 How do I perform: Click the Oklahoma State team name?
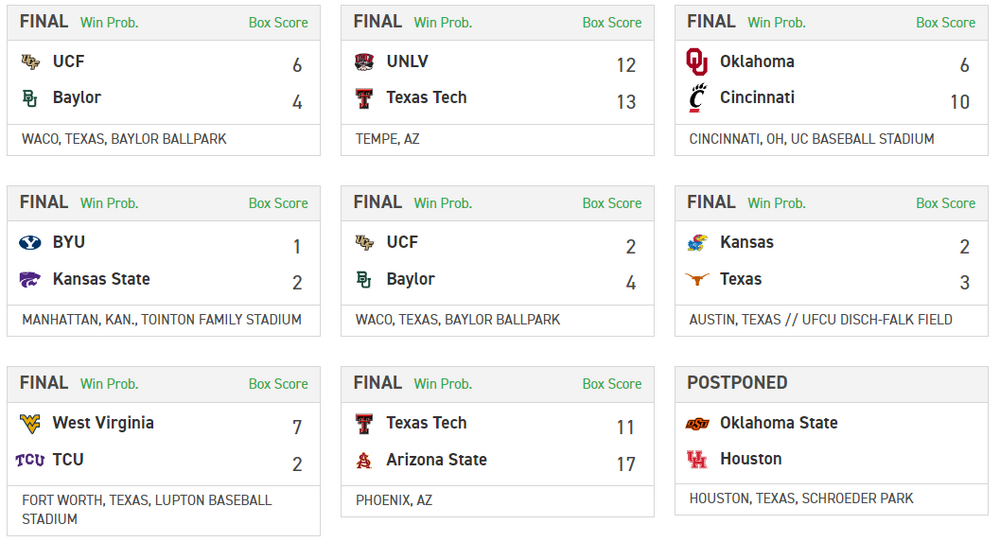coord(778,423)
